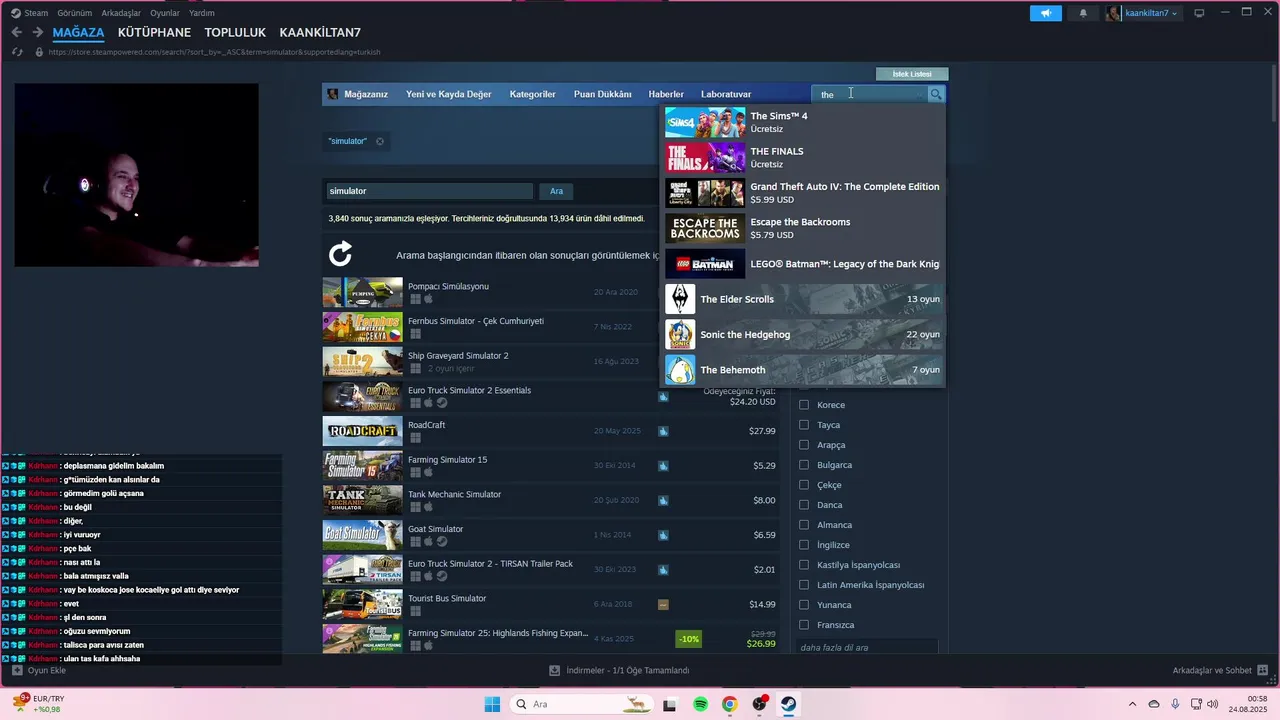Click the circular refresh results arrow
1280x720 pixels.
(341, 254)
